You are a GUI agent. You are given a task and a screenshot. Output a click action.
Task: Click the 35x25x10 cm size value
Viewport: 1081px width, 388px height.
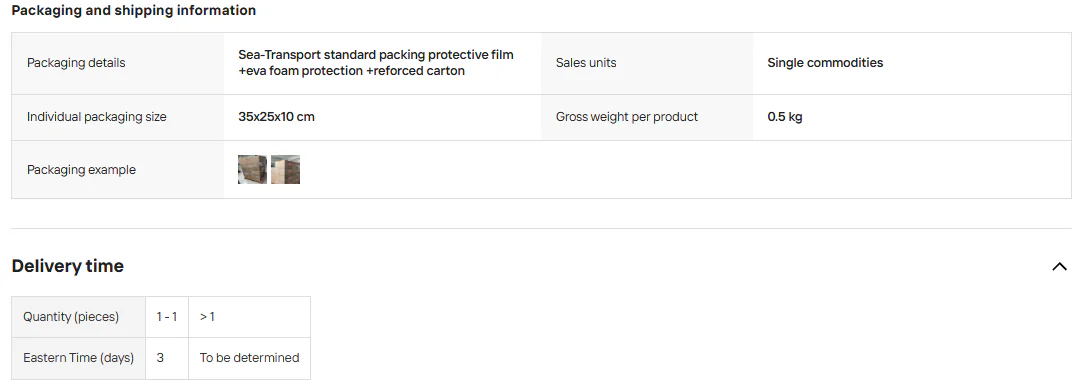pyautogui.click(x=276, y=116)
